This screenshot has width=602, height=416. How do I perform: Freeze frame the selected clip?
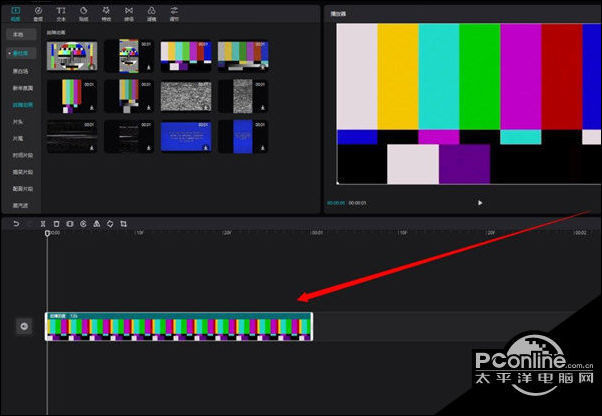70,223
